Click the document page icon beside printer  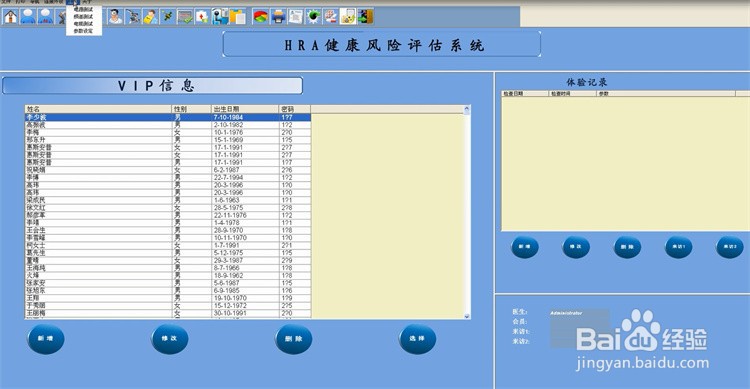pos(296,17)
